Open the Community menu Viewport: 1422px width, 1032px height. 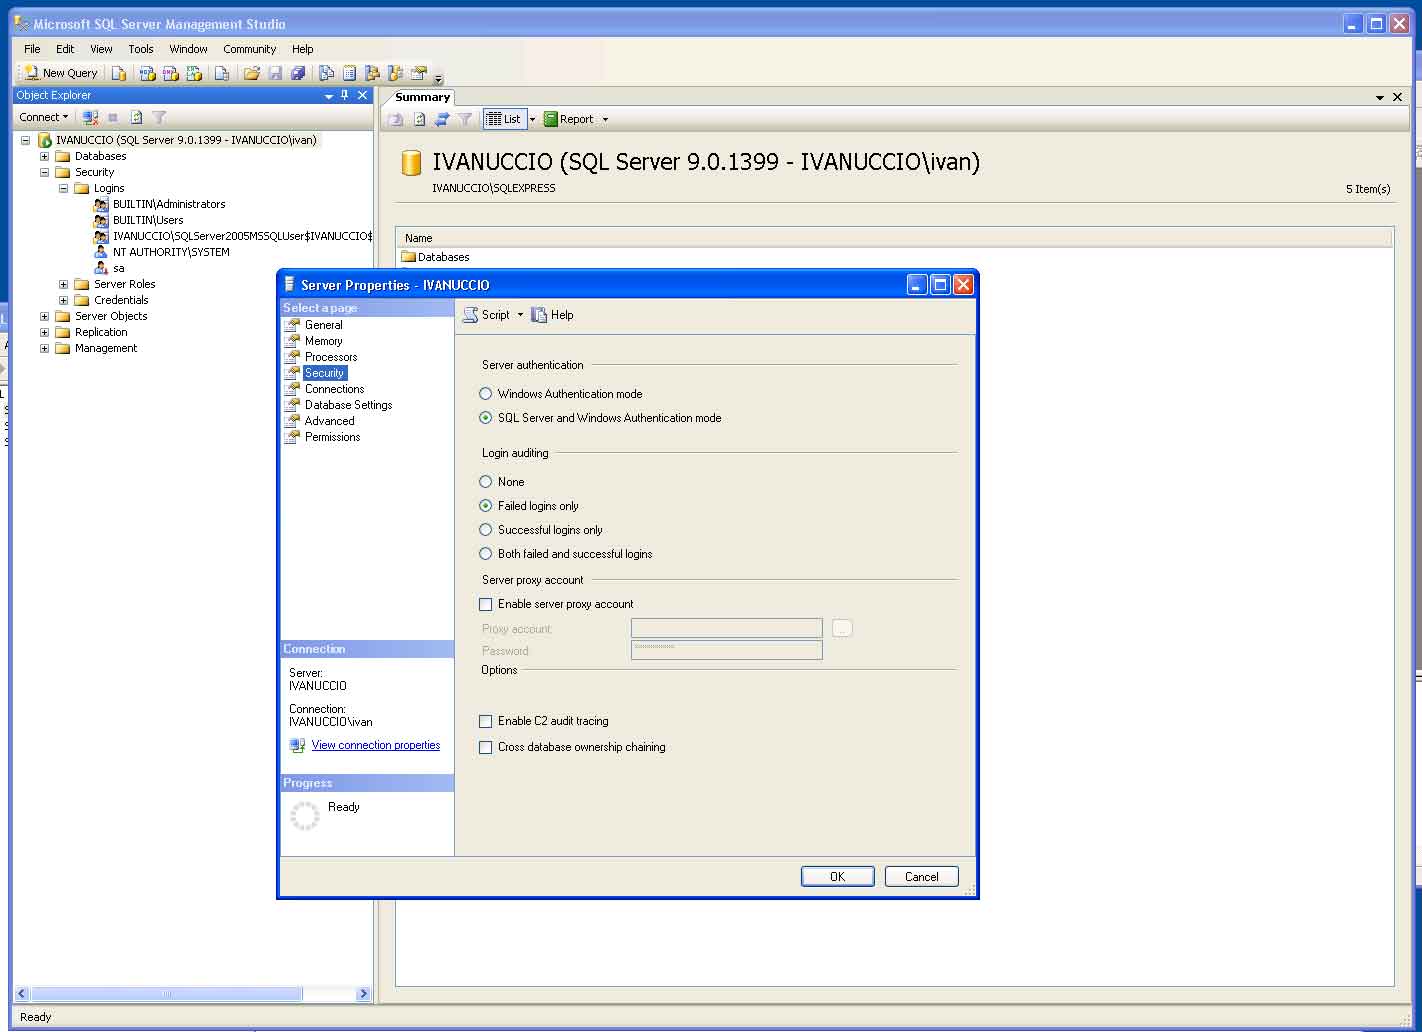[249, 49]
